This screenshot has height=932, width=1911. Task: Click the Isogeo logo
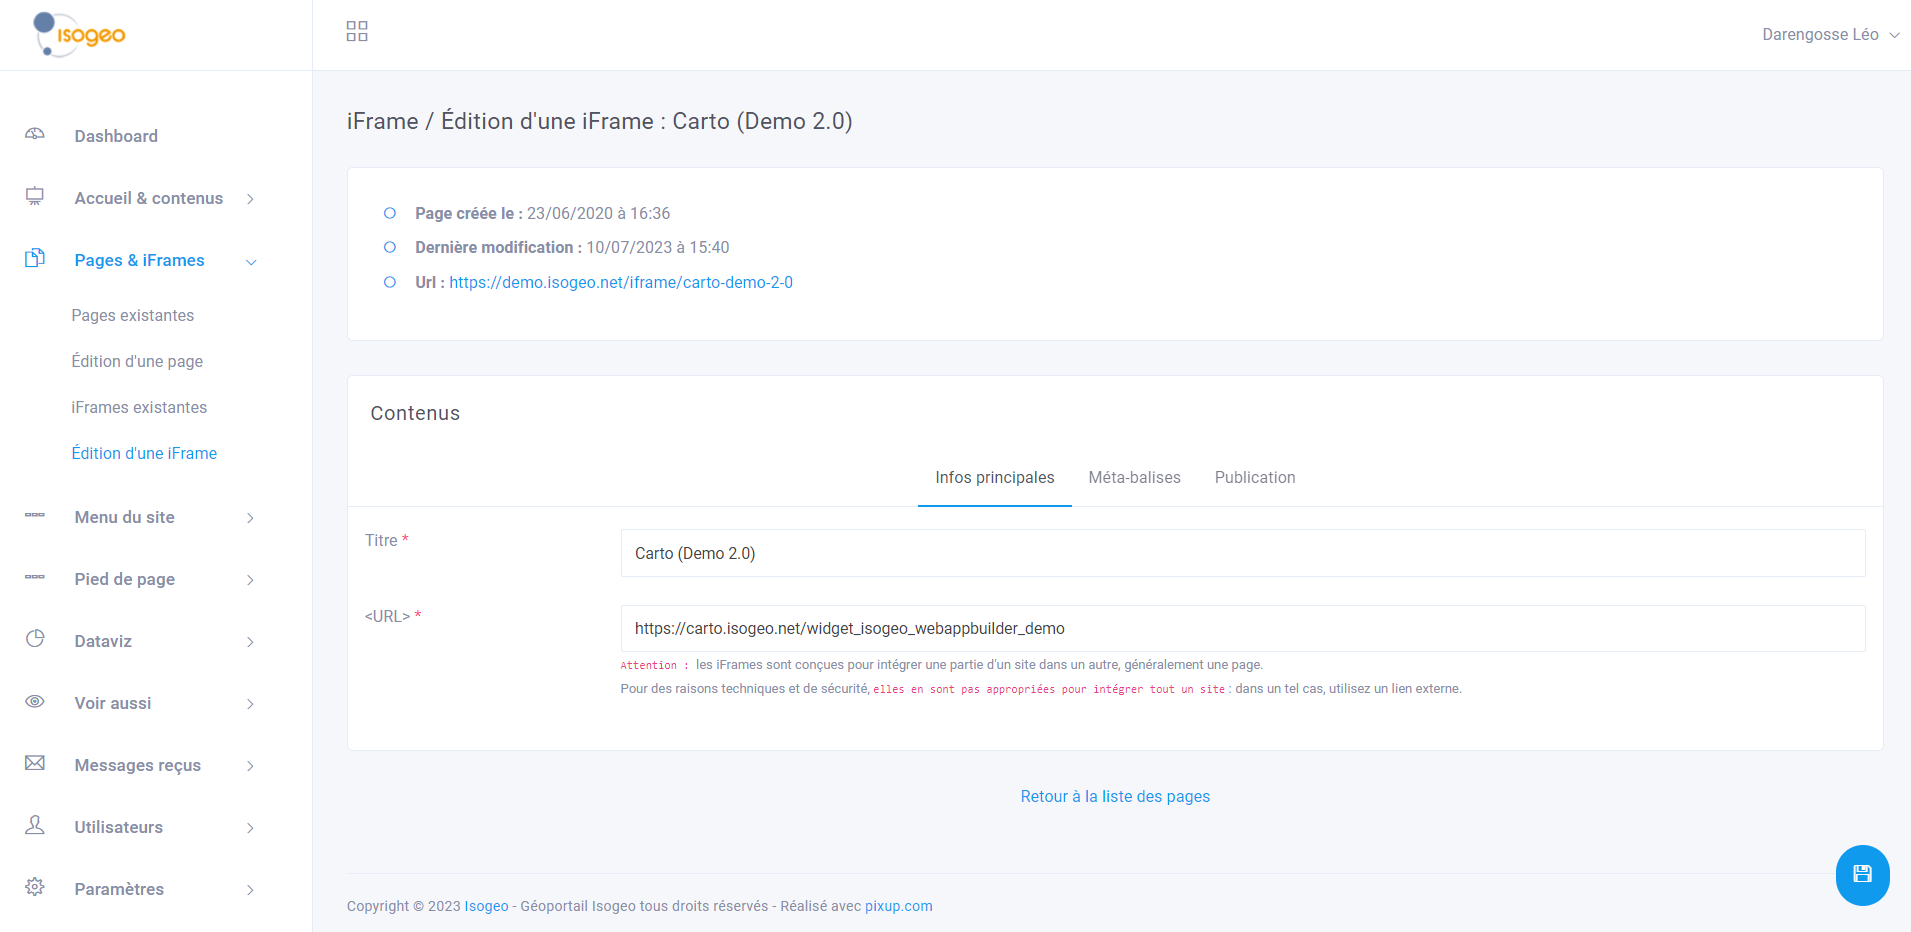79,35
